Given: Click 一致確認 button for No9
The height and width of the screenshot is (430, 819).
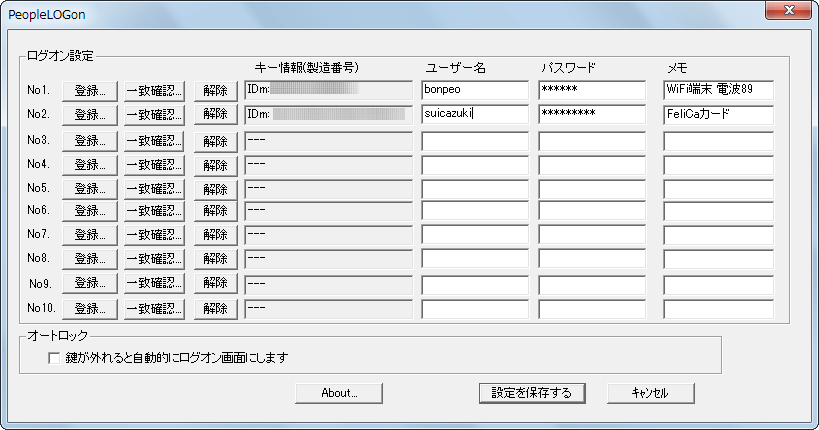Looking at the screenshot, I should coord(154,283).
